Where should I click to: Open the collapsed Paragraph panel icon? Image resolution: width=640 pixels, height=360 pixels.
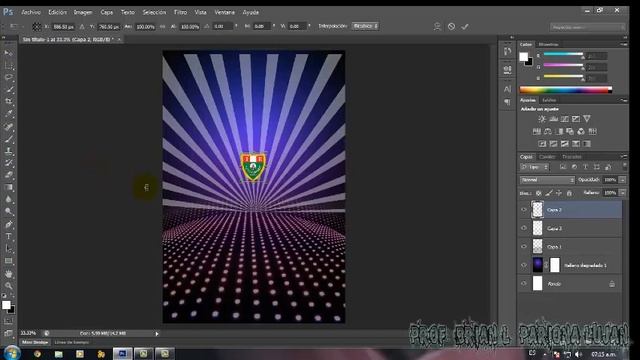507,102
